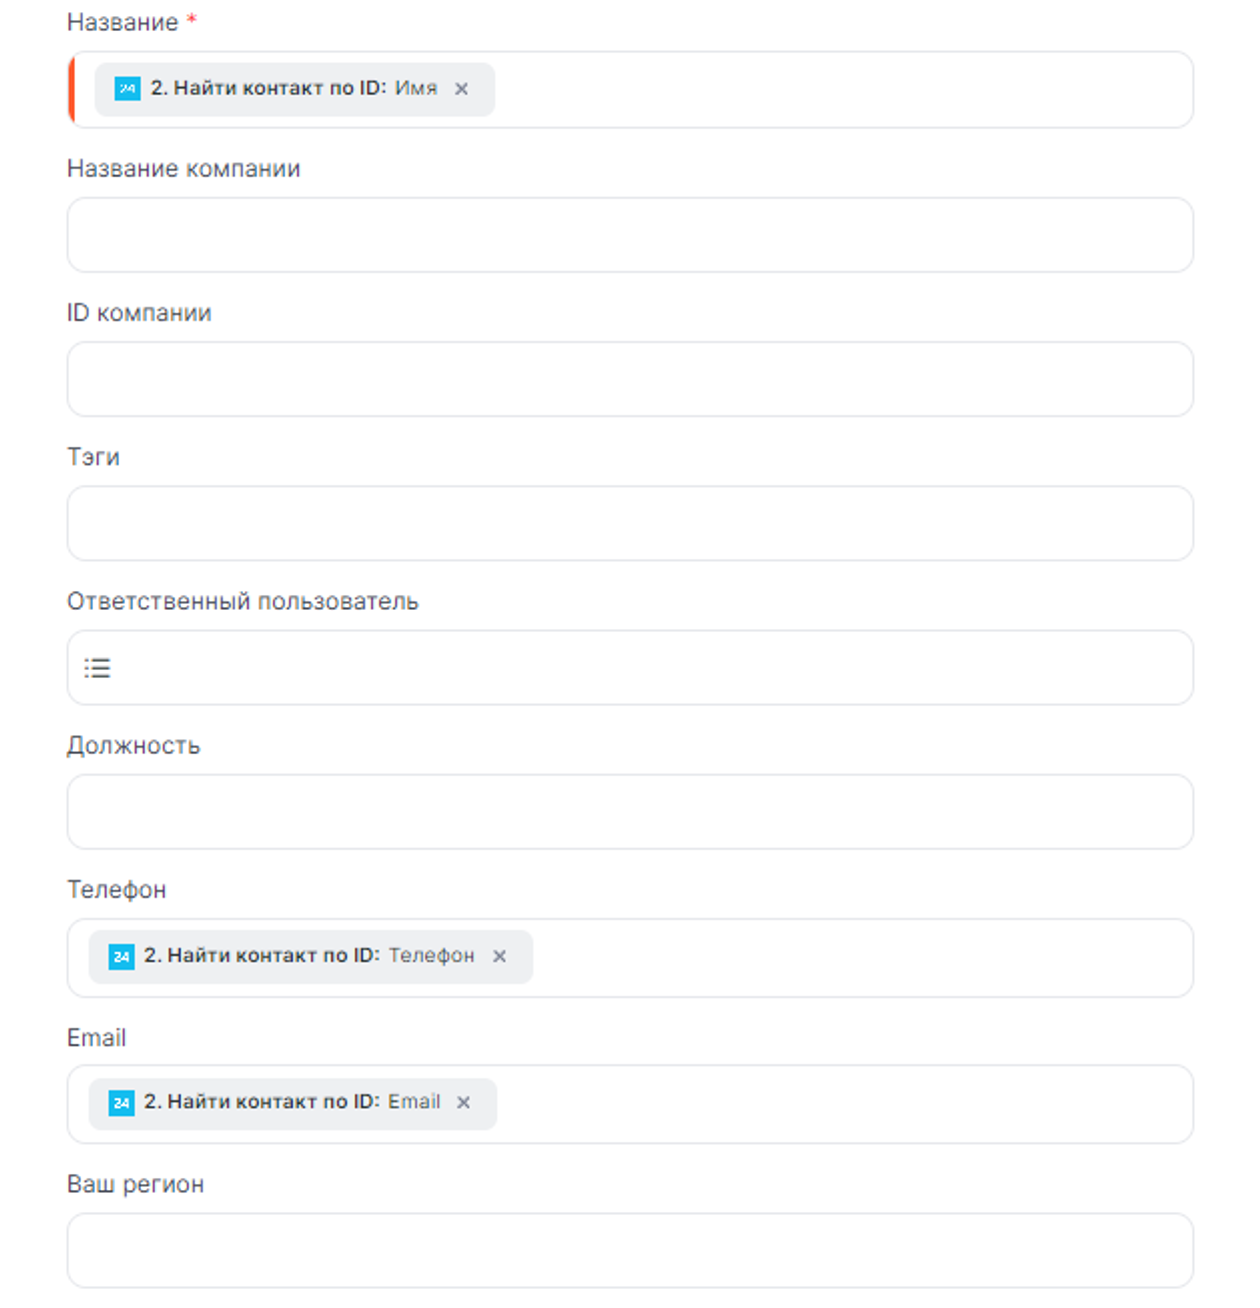The height and width of the screenshot is (1308, 1260).
Task: Click empty area of Название field
Action: 840,89
